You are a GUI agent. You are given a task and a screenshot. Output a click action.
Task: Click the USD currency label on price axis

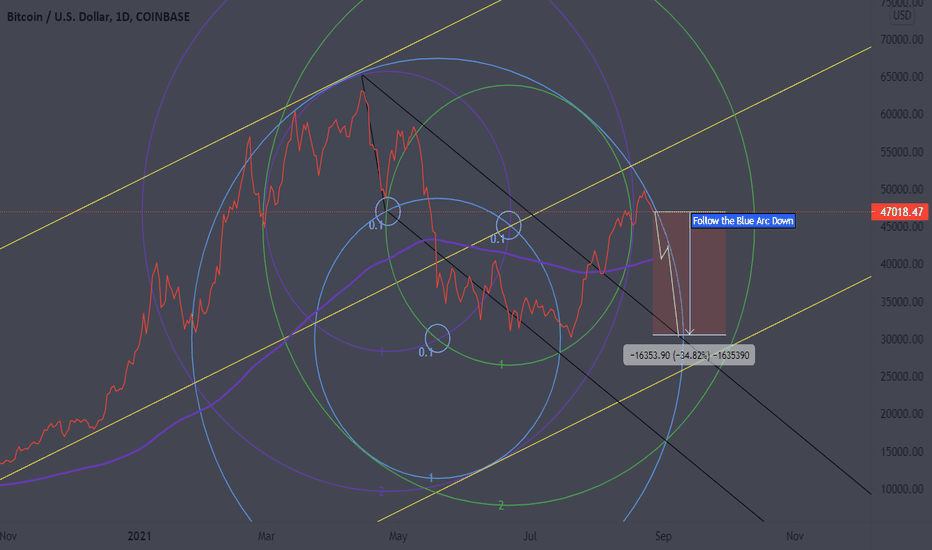(902, 15)
